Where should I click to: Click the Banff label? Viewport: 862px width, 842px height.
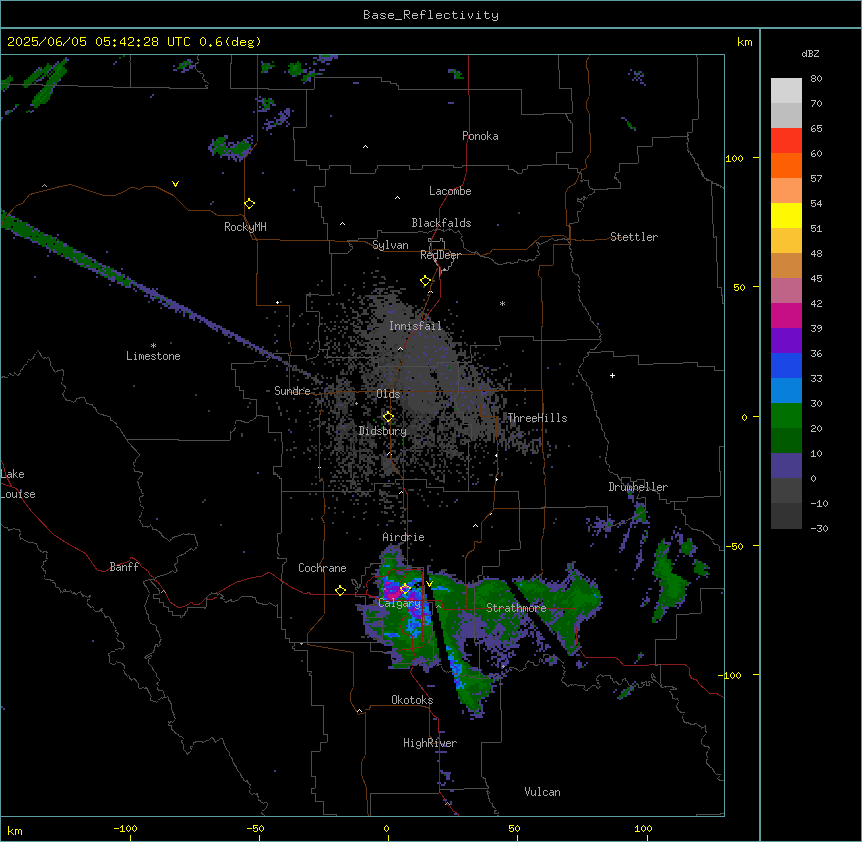[x=124, y=567]
